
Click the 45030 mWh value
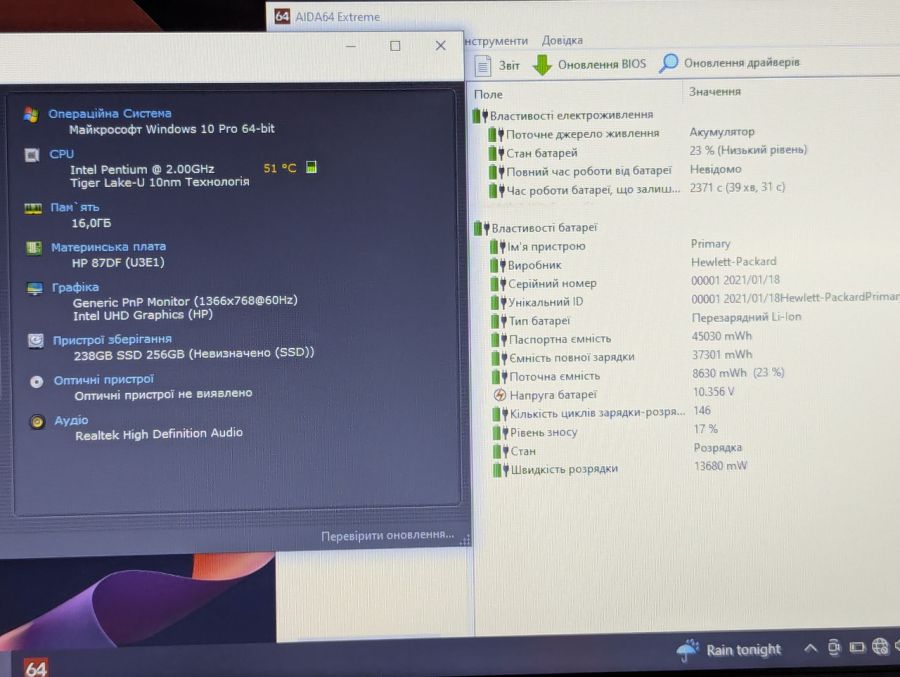click(x=721, y=336)
